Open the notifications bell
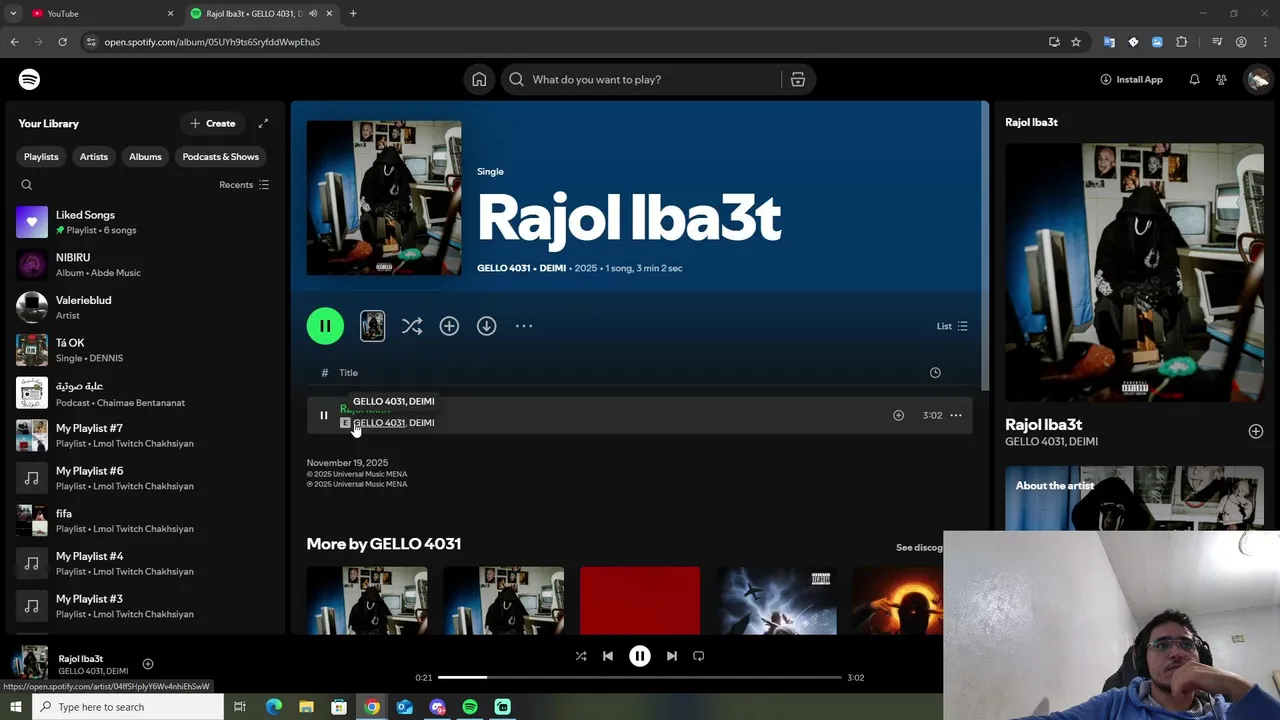 1194,79
